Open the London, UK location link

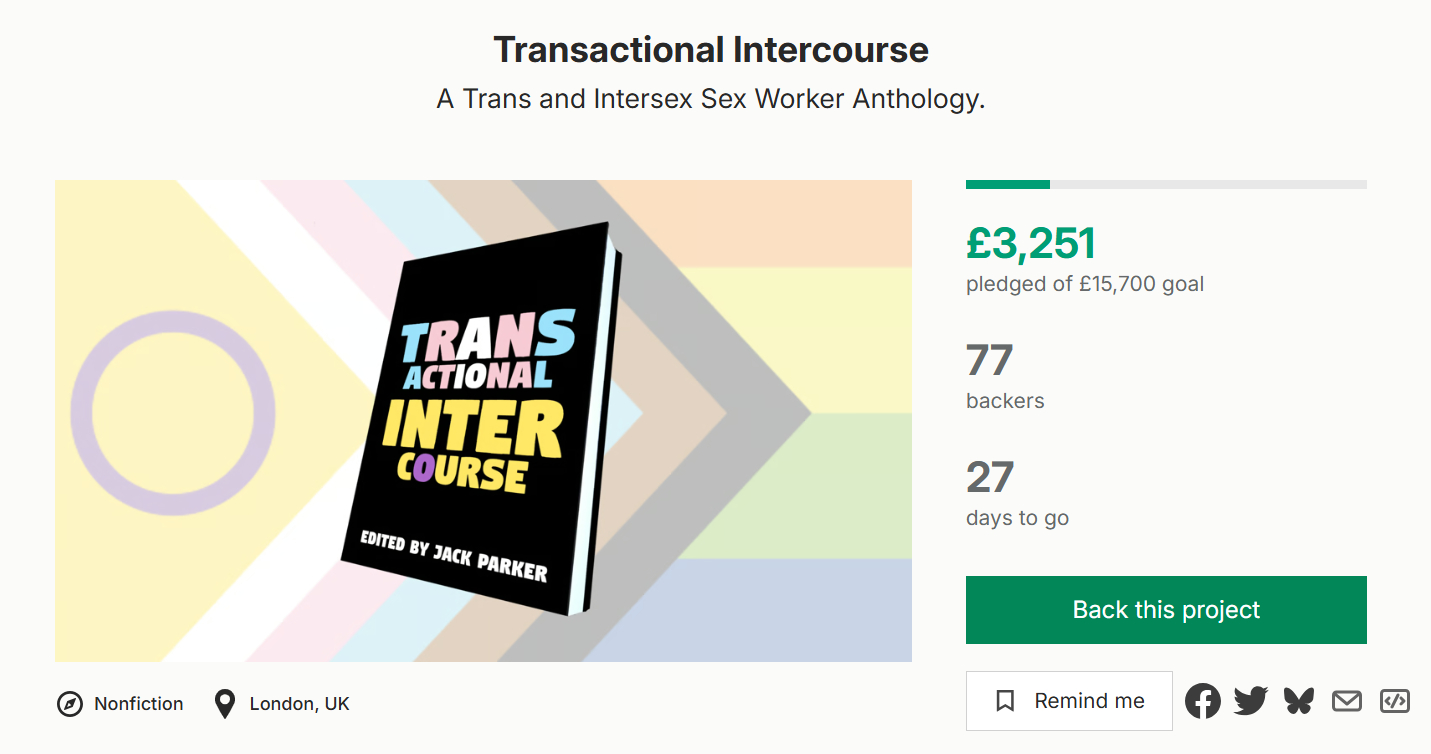[299, 704]
